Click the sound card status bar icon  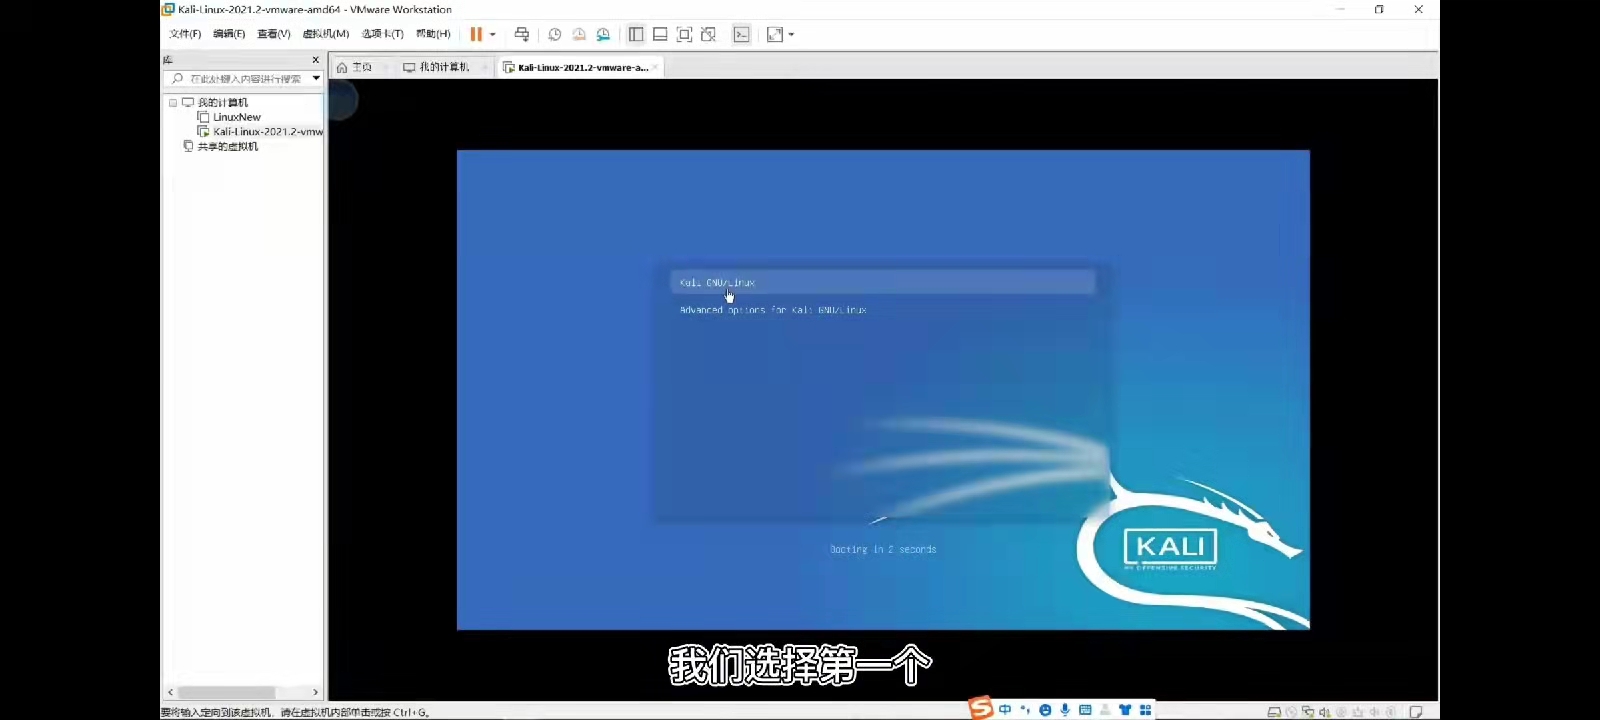[1324, 712]
